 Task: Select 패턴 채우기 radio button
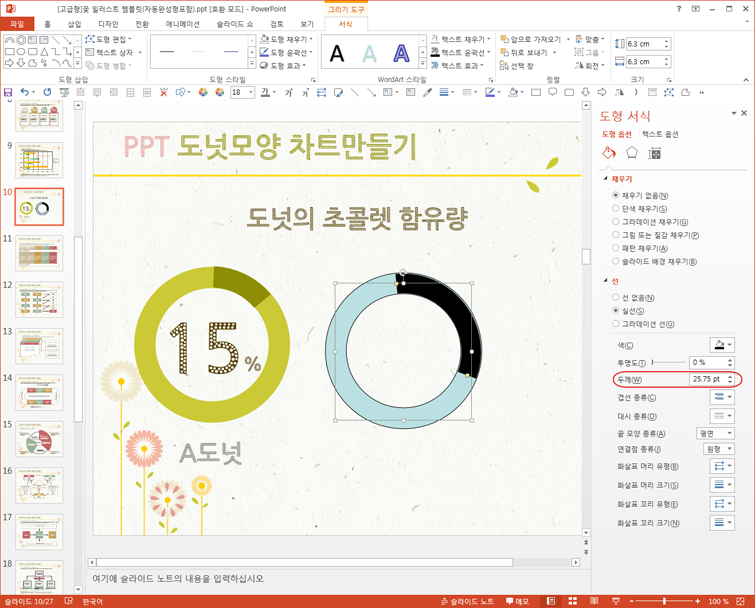[x=615, y=248]
